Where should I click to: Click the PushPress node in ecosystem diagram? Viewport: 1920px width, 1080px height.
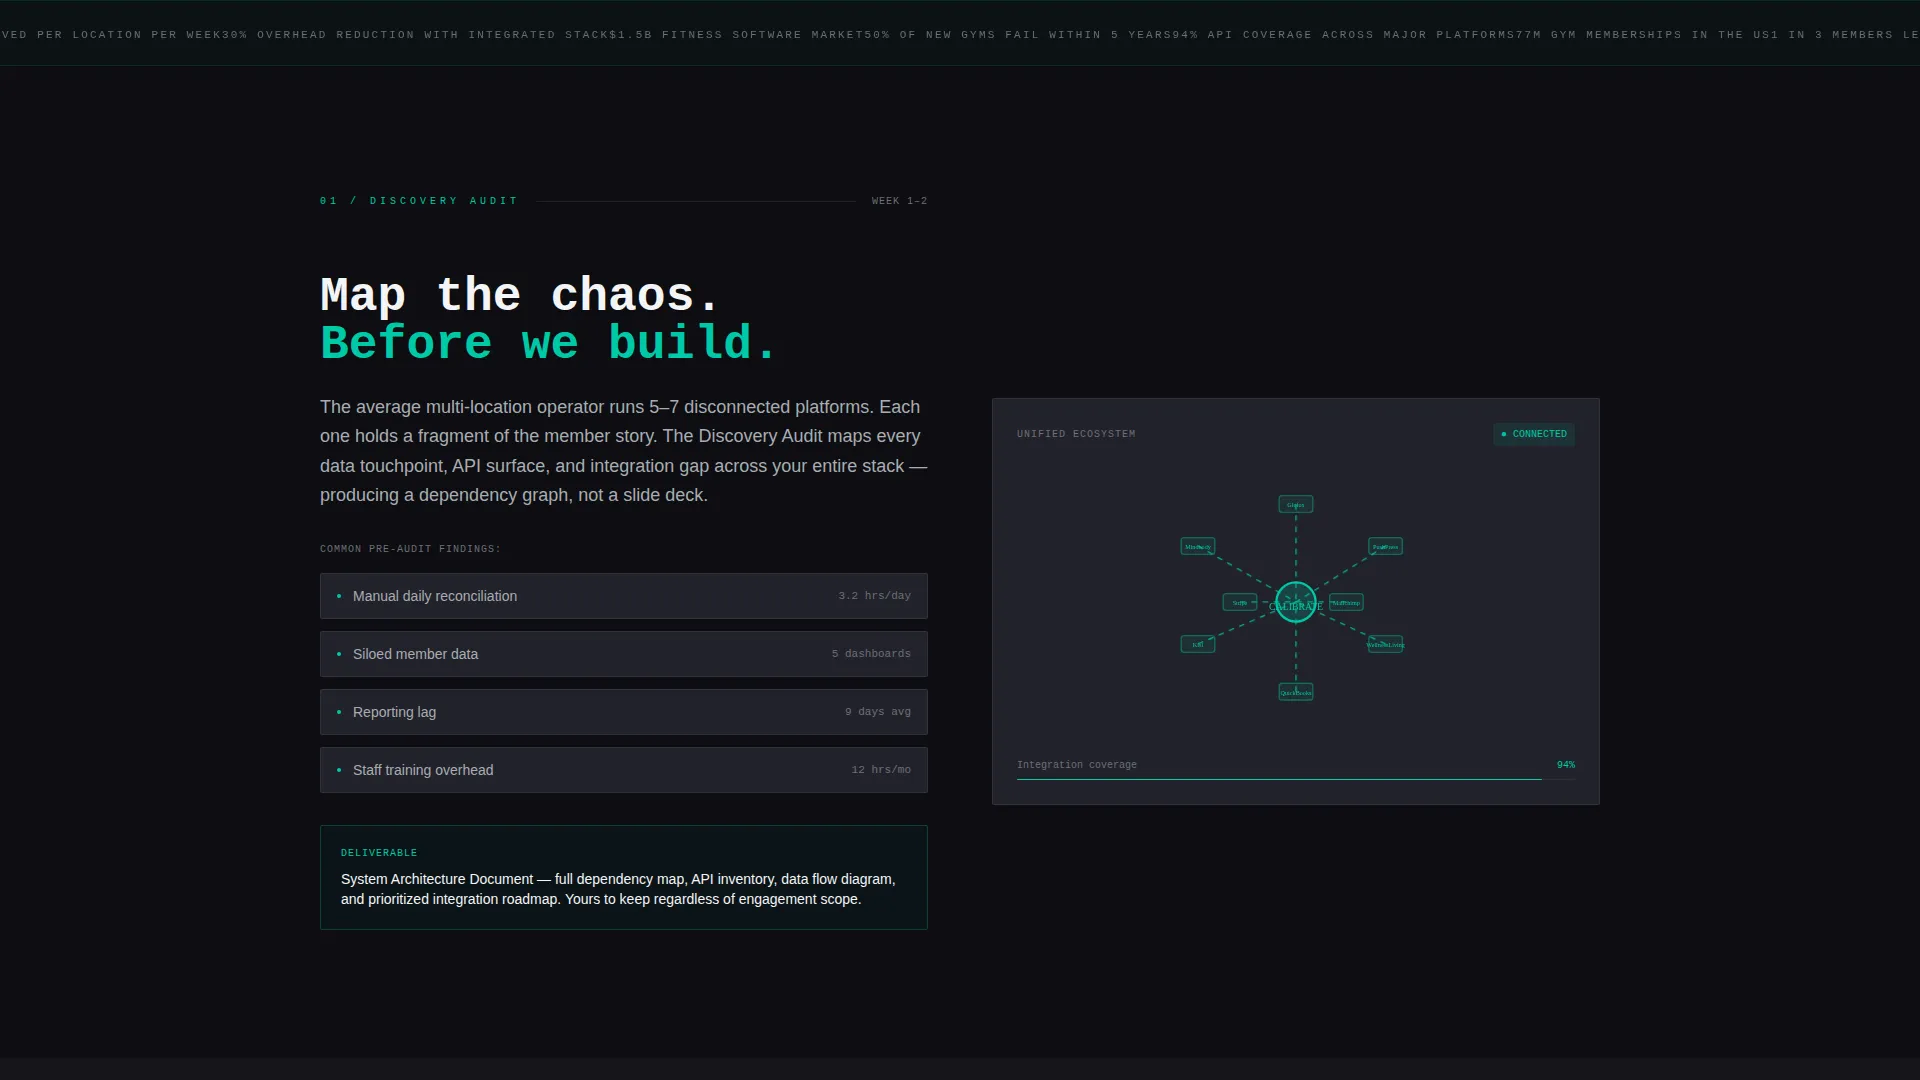1385,546
